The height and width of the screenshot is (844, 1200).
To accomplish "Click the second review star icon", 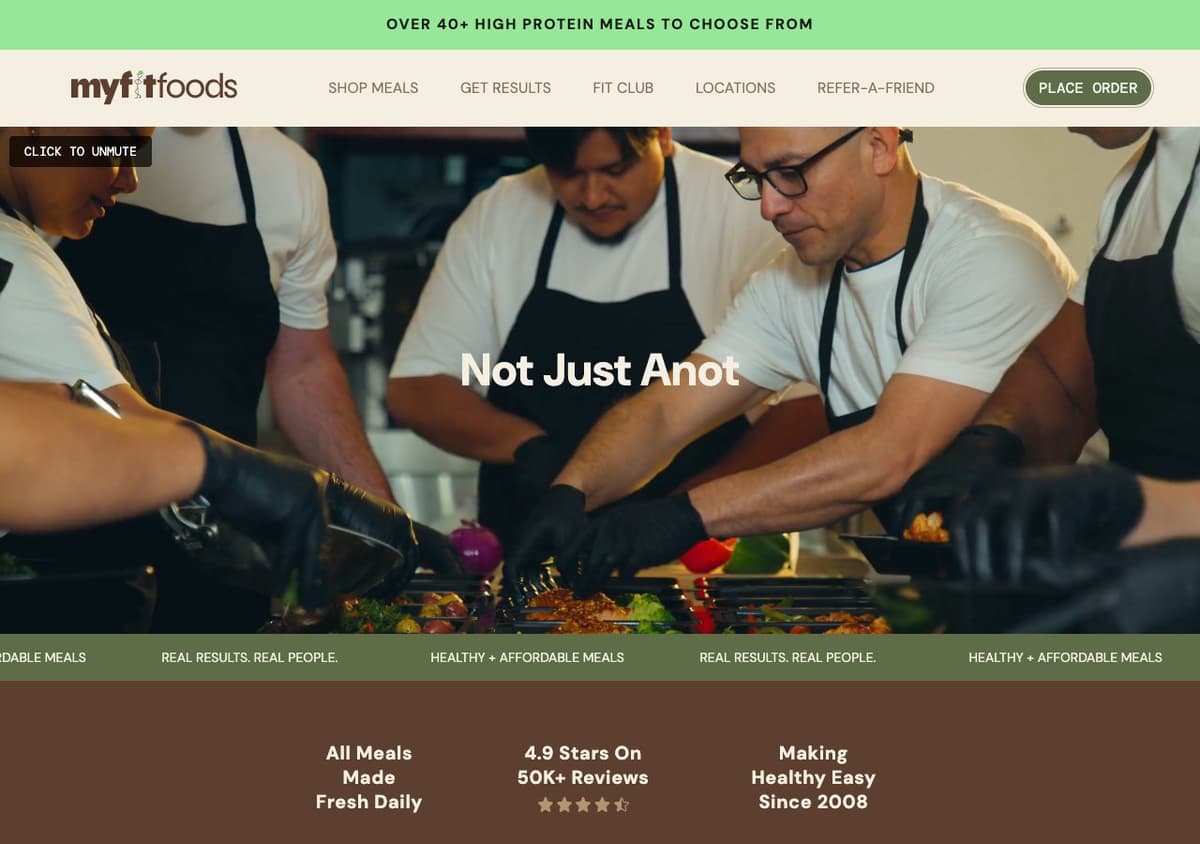I will point(564,804).
